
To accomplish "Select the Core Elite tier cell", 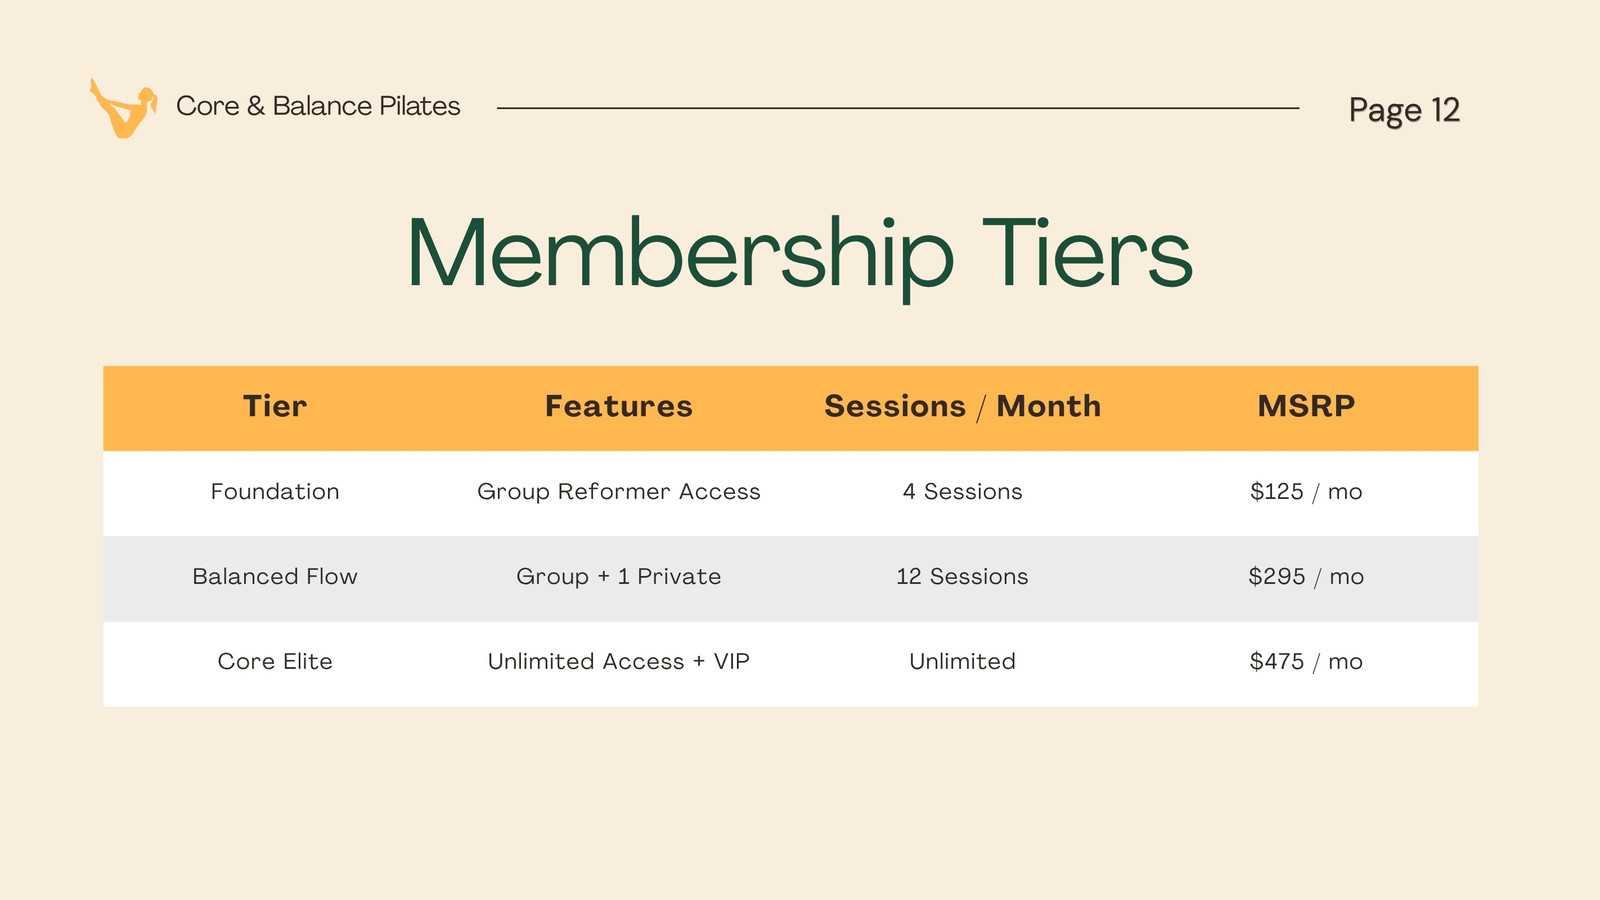I will pos(275,662).
